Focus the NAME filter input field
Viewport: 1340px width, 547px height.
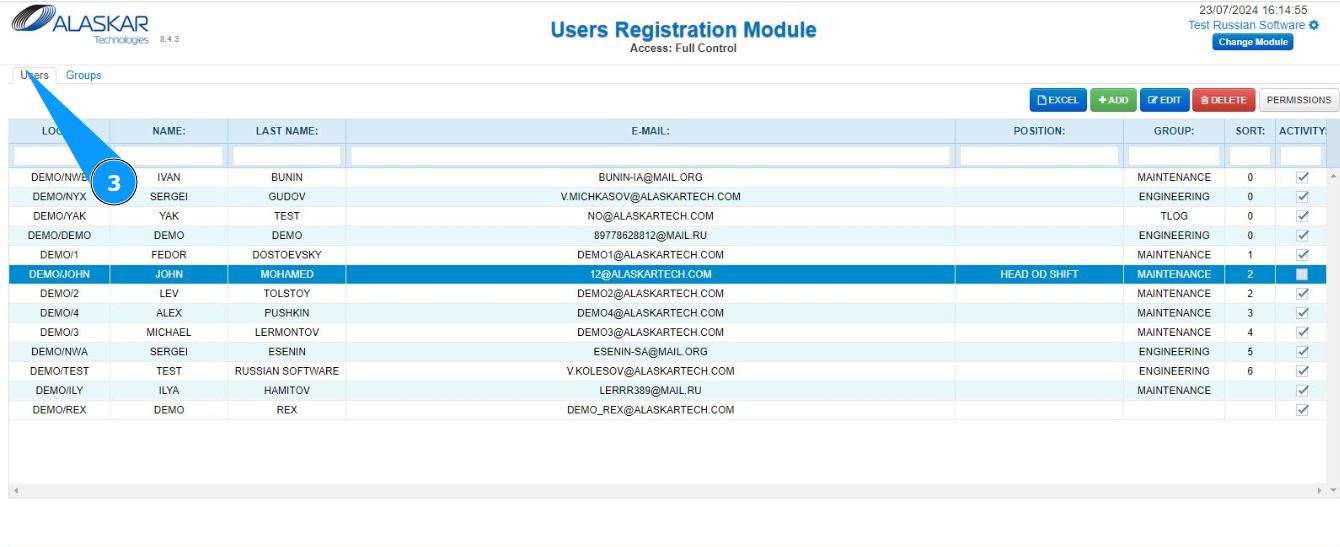(169, 156)
